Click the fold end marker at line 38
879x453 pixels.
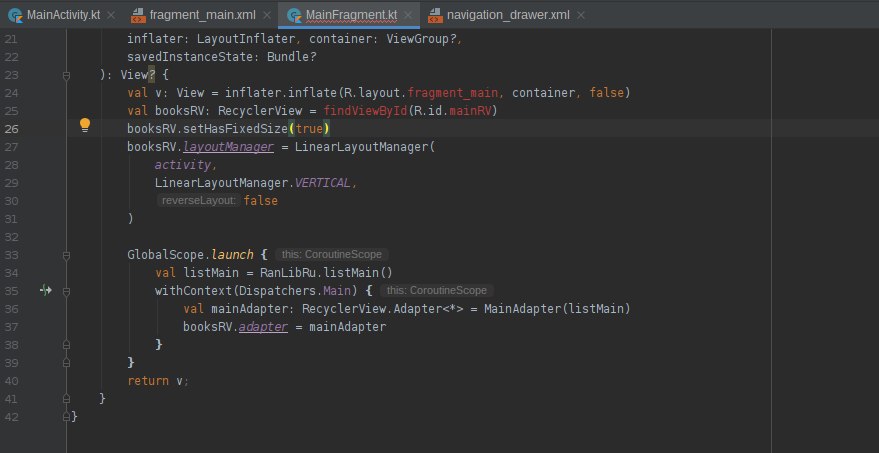click(66, 344)
